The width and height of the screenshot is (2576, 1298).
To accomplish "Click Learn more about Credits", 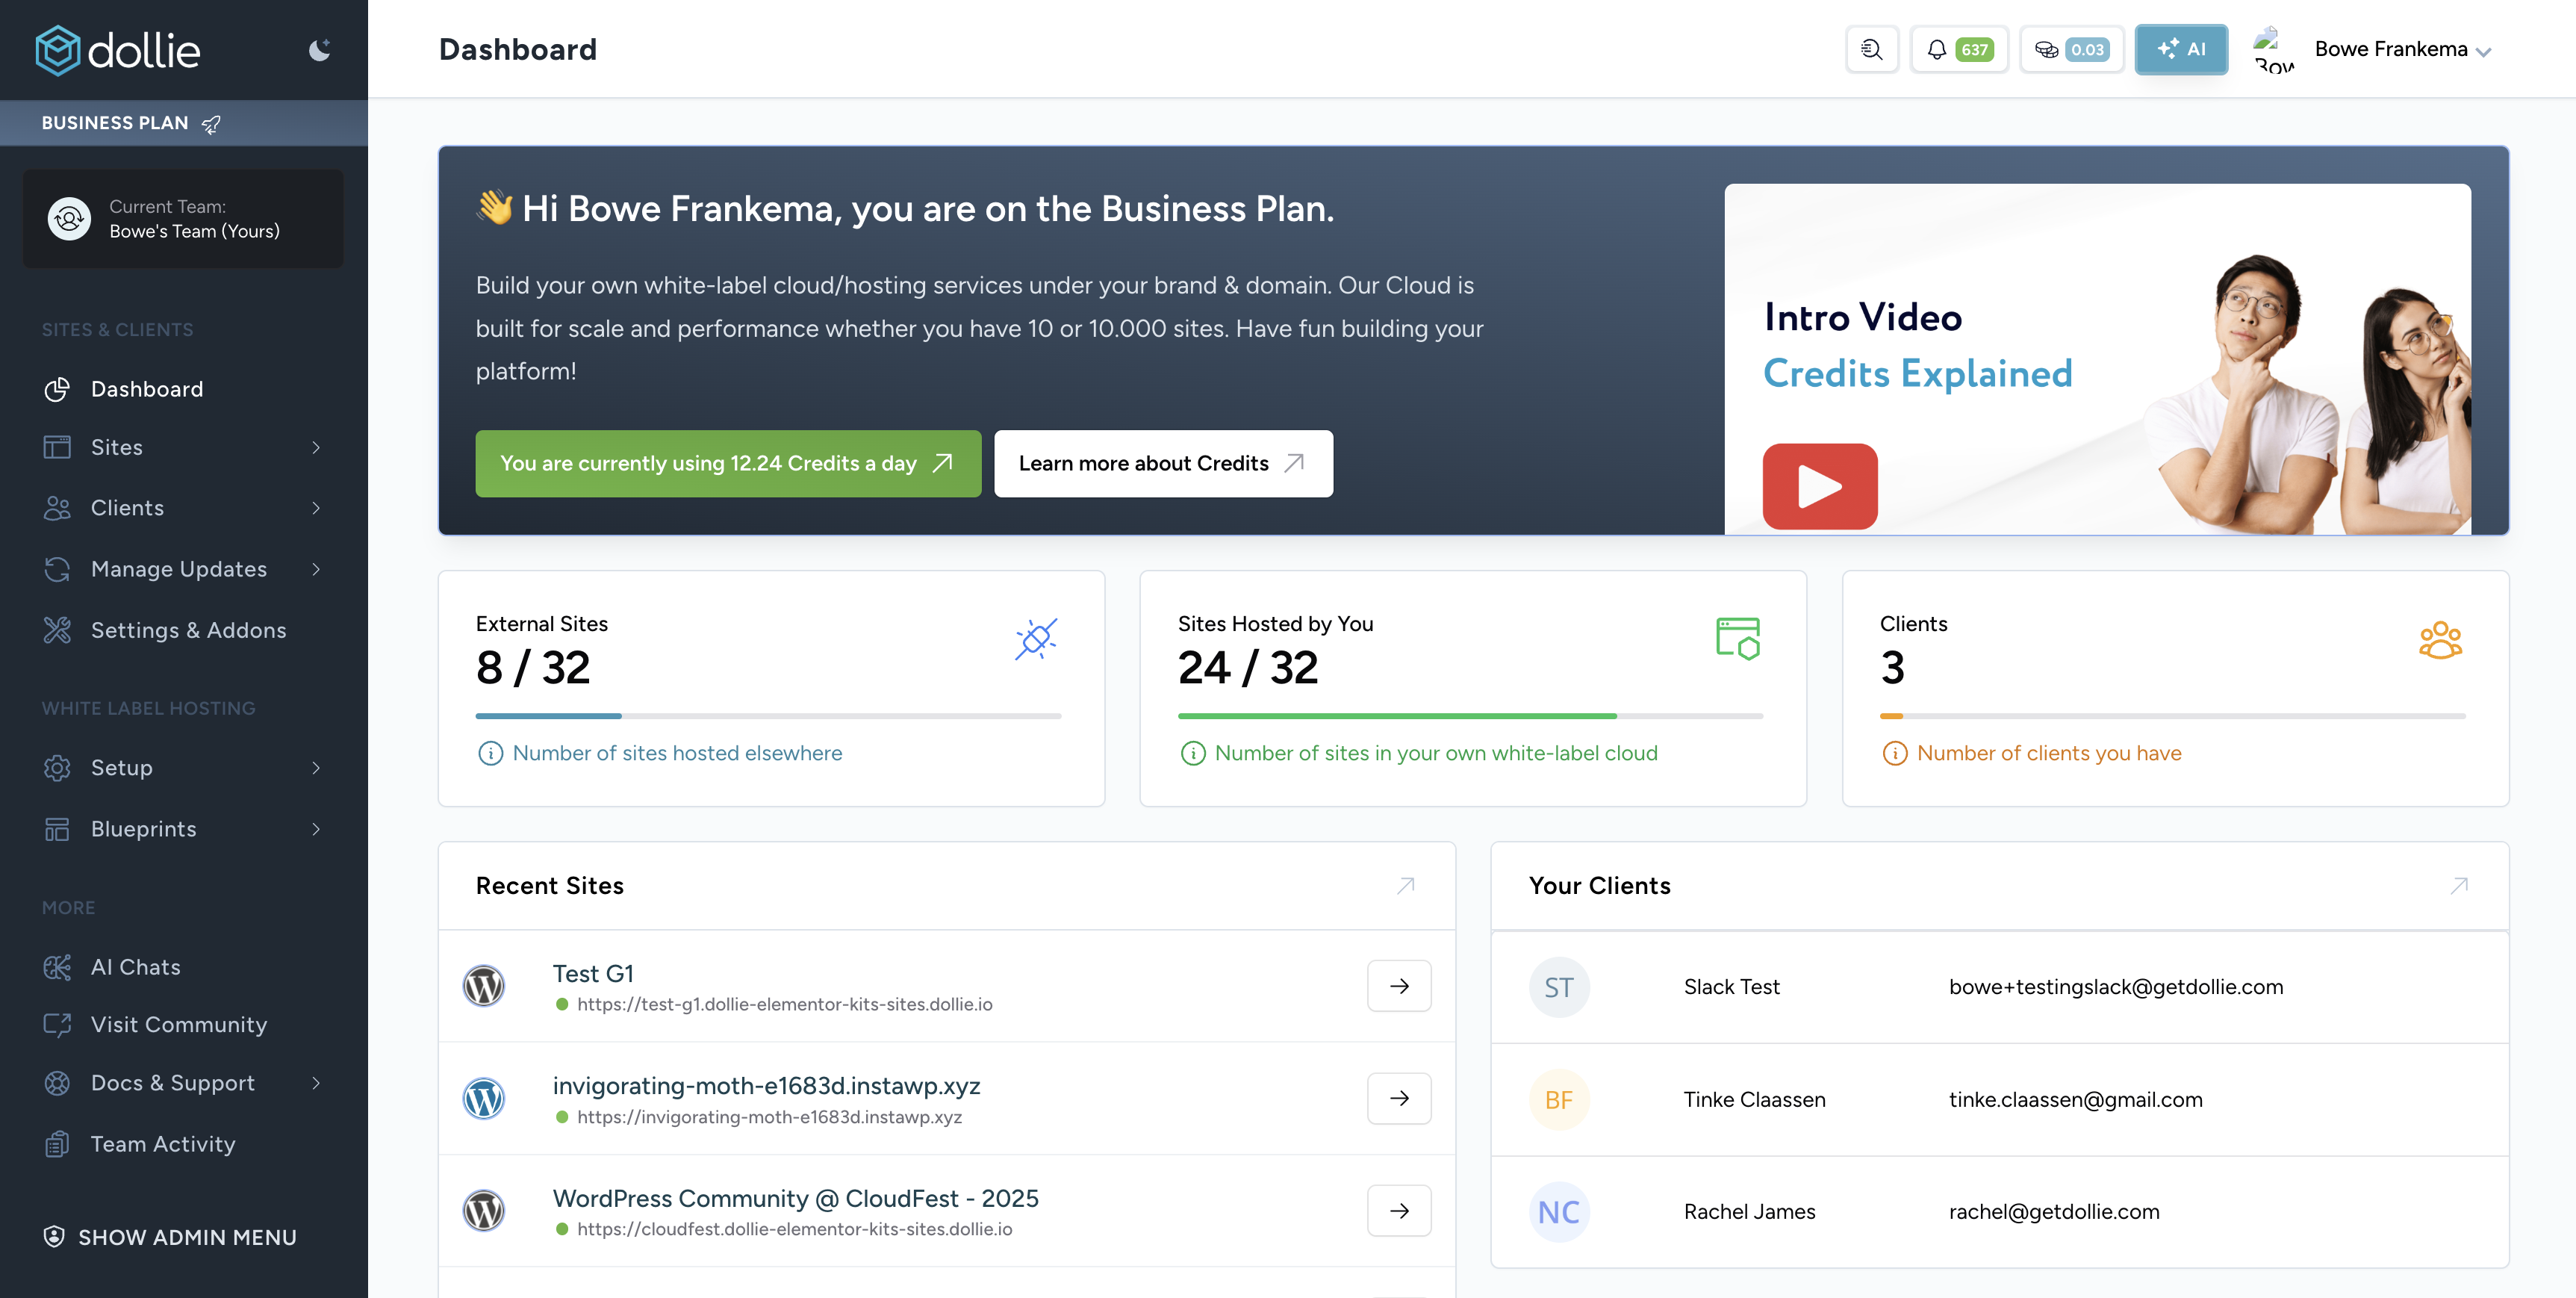I will [x=1162, y=463].
